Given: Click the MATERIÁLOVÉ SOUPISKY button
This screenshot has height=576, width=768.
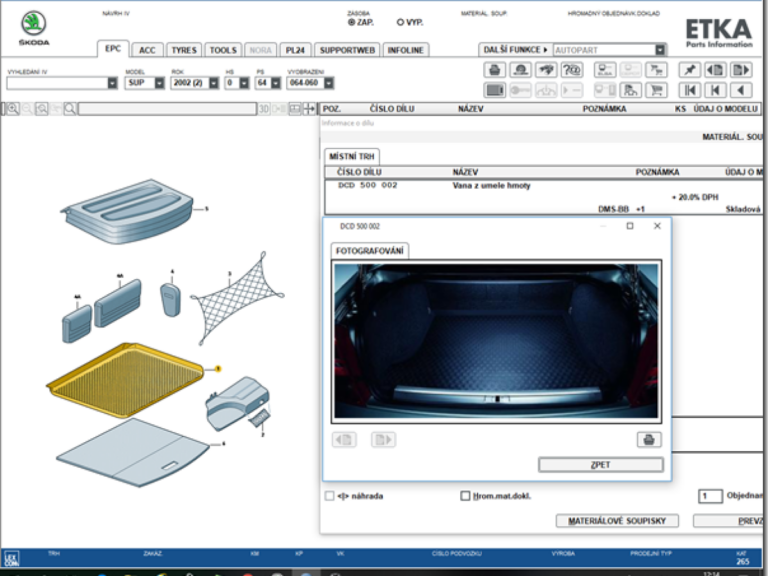Looking at the screenshot, I should [x=617, y=521].
